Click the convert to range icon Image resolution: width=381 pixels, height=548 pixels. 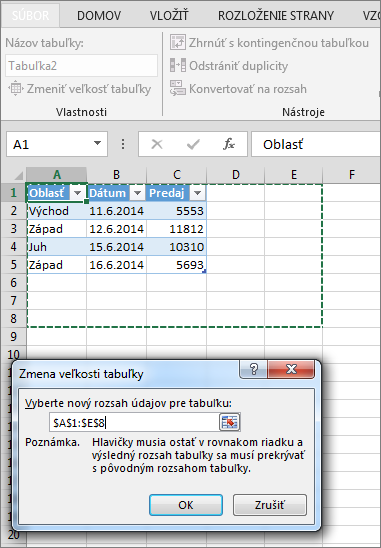(178, 88)
